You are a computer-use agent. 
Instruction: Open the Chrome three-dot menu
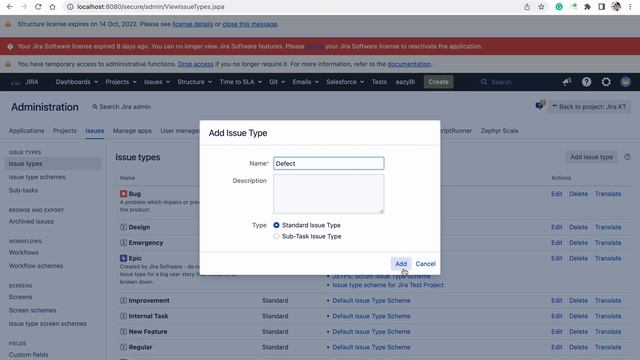click(x=630, y=7)
